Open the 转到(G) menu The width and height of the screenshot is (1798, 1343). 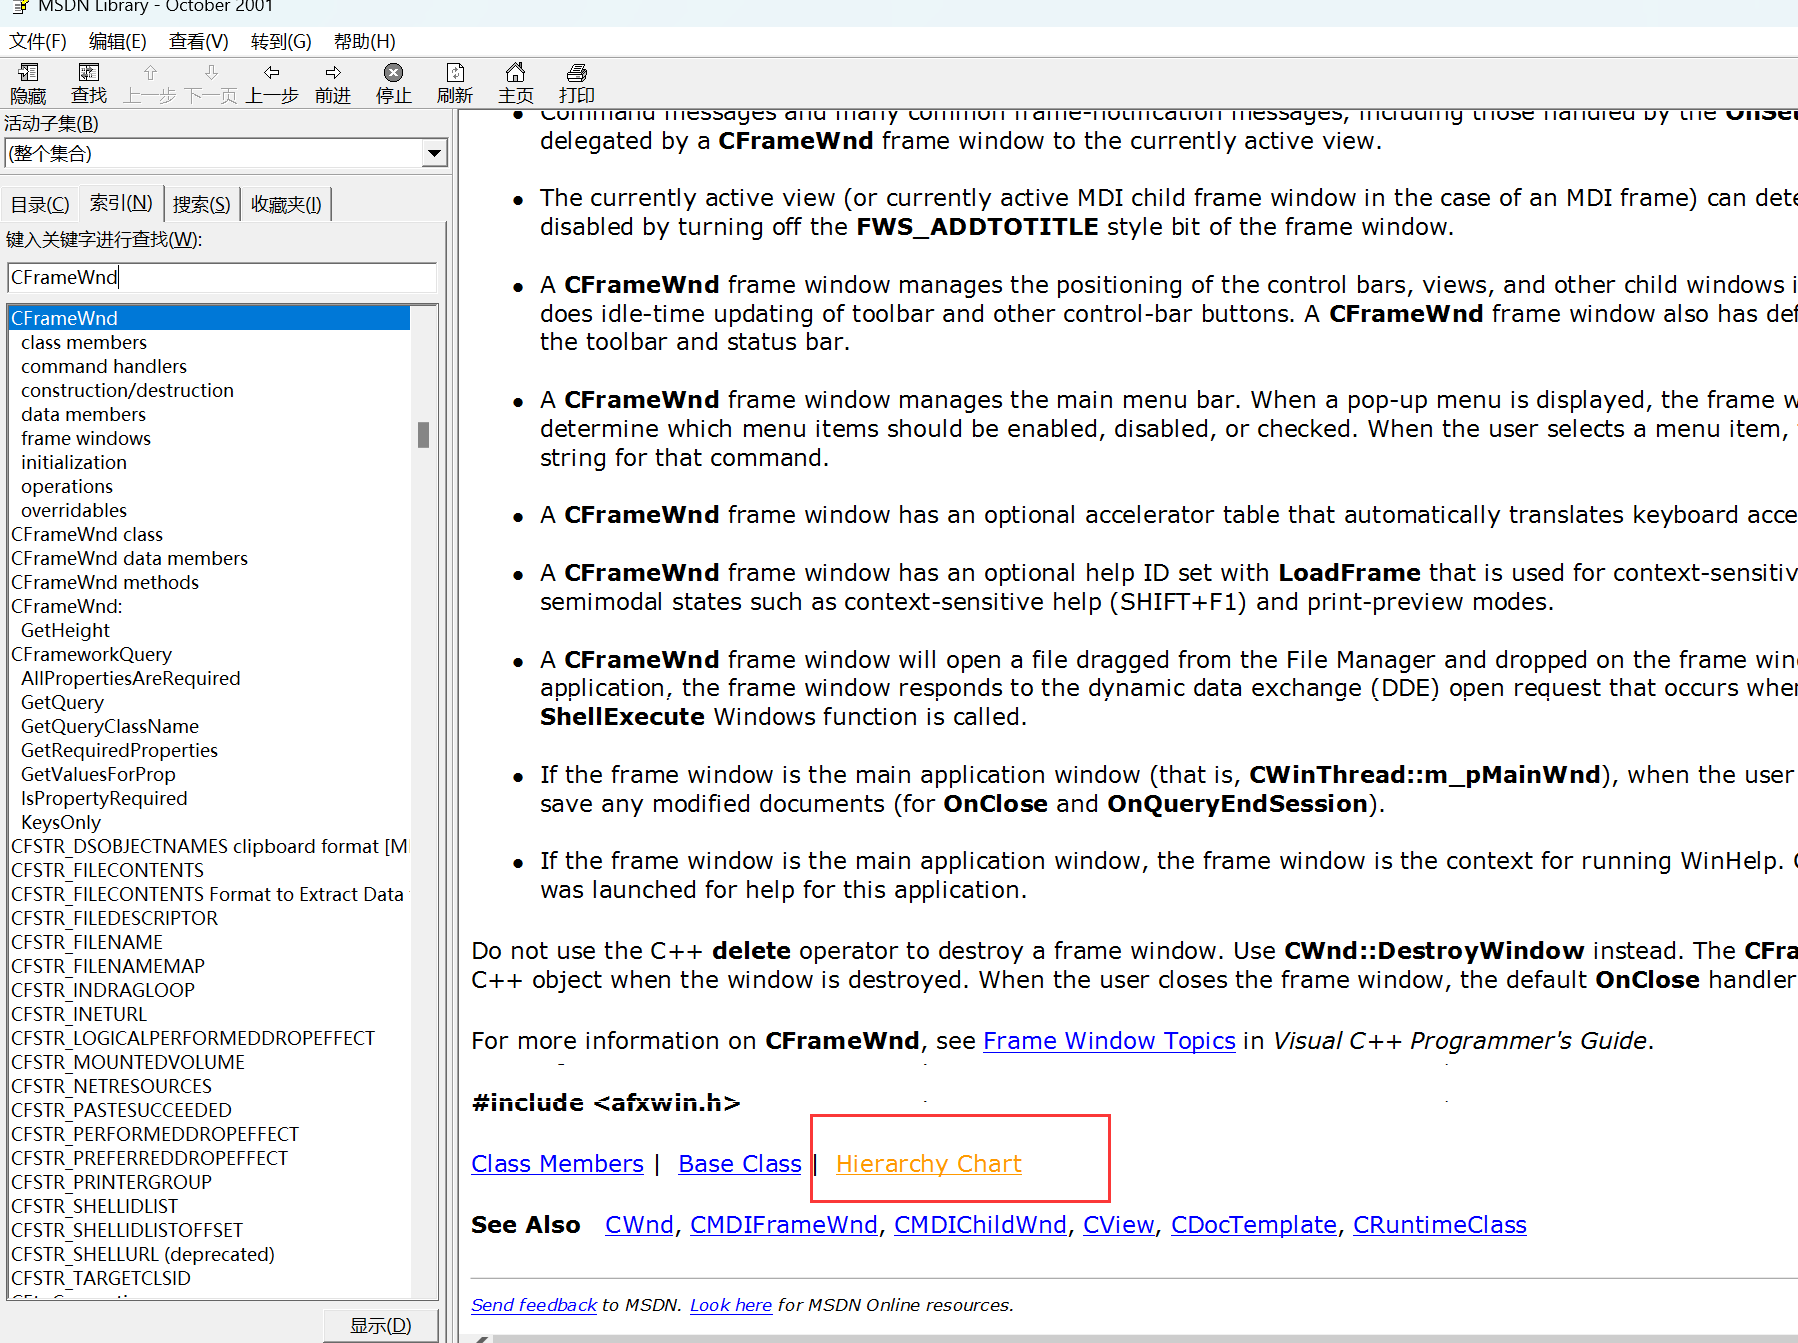281,41
